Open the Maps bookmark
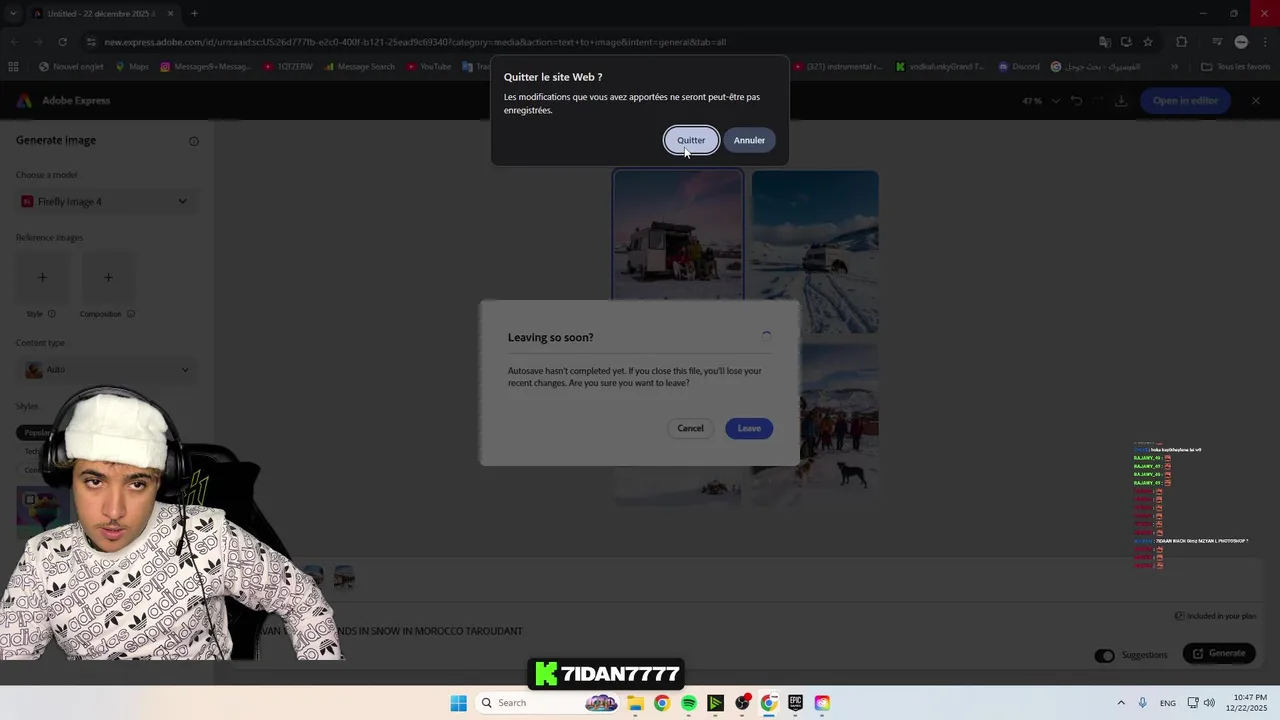The width and height of the screenshot is (1280, 720). [132, 67]
